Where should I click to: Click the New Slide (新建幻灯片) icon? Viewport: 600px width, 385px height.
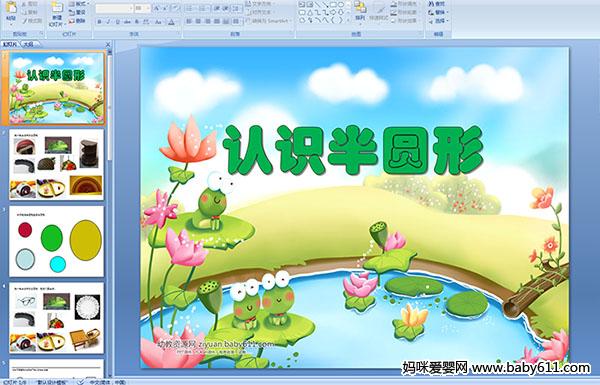57,7
